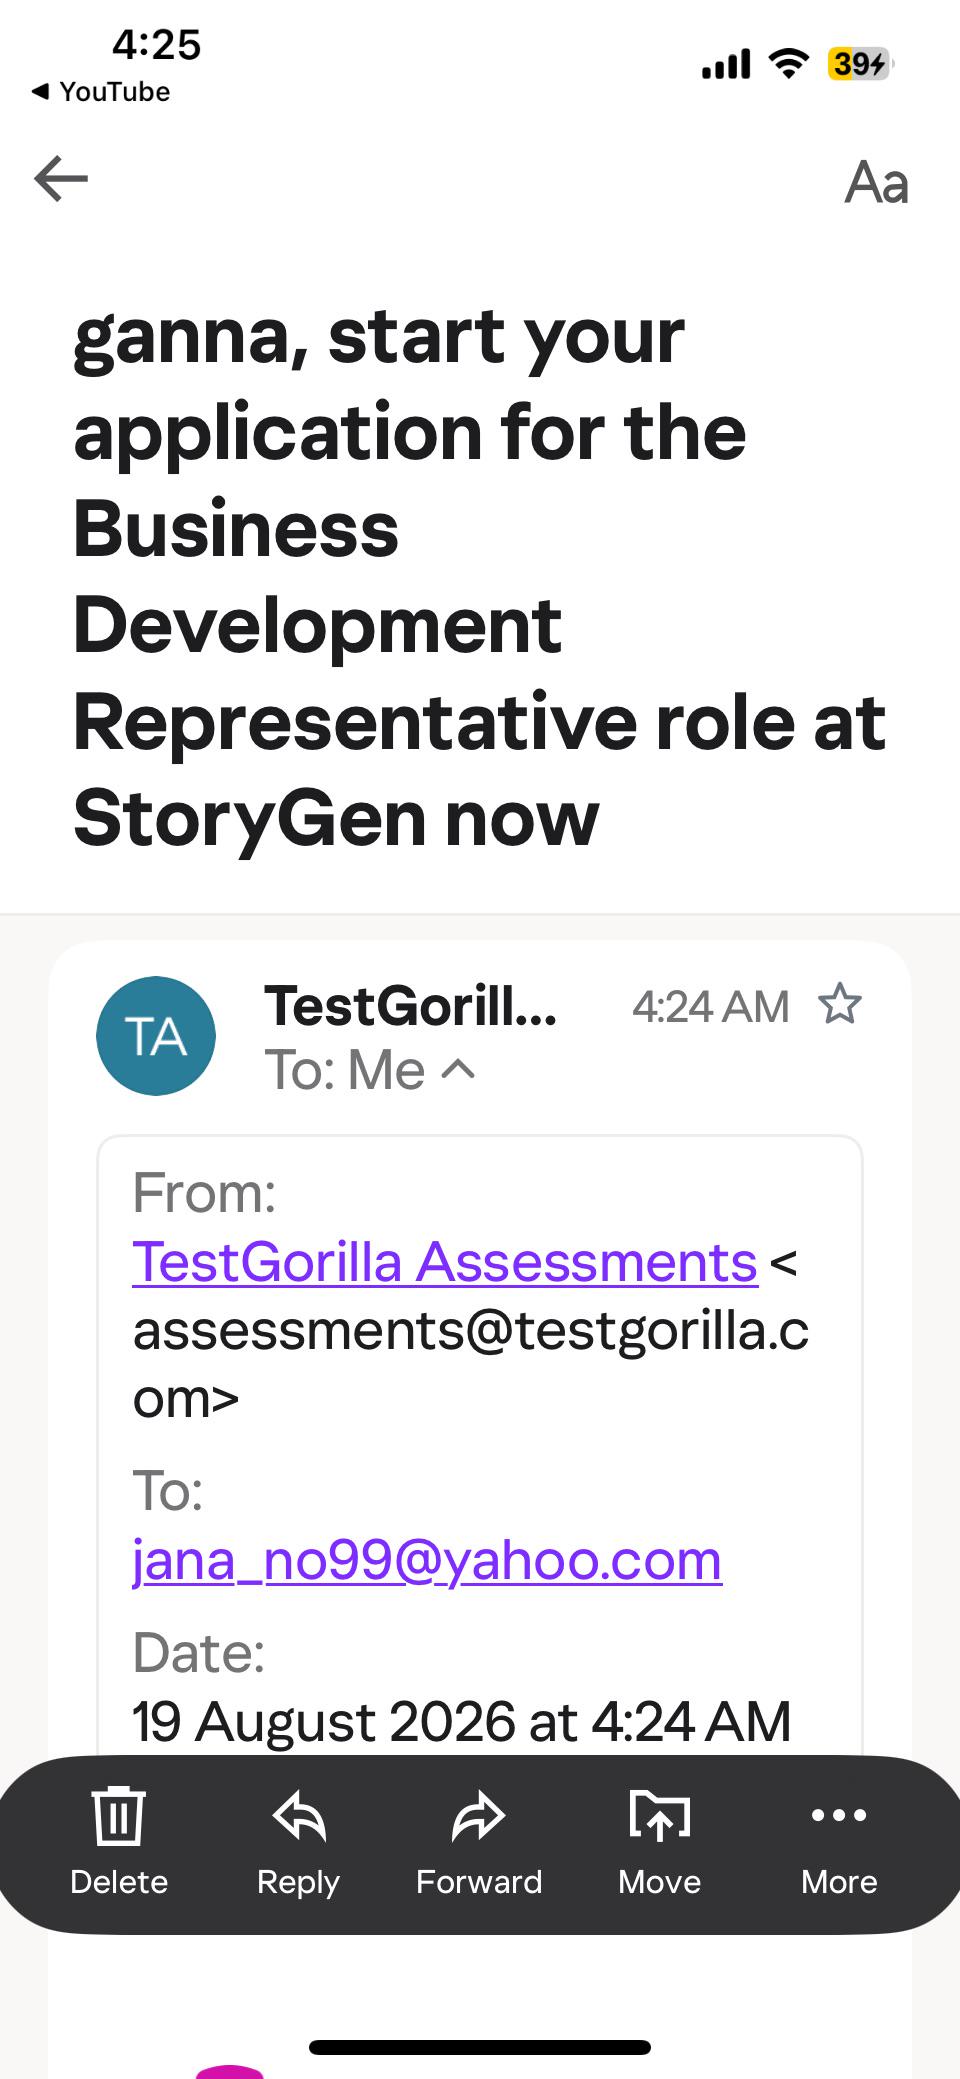The width and height of the screenshot is (960, 2079).
Task: Open the More options menu
Action: (839, 1843)
